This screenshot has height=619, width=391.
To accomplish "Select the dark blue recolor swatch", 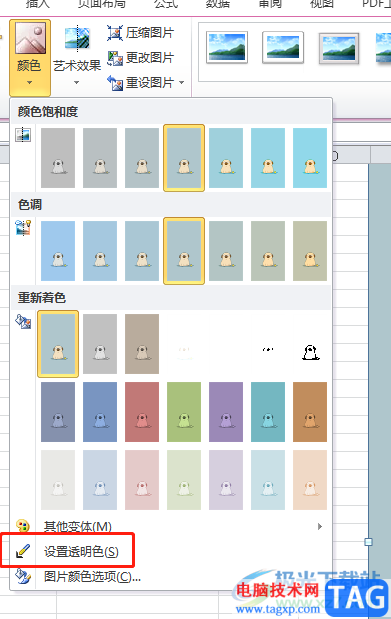I will [100, 412].
